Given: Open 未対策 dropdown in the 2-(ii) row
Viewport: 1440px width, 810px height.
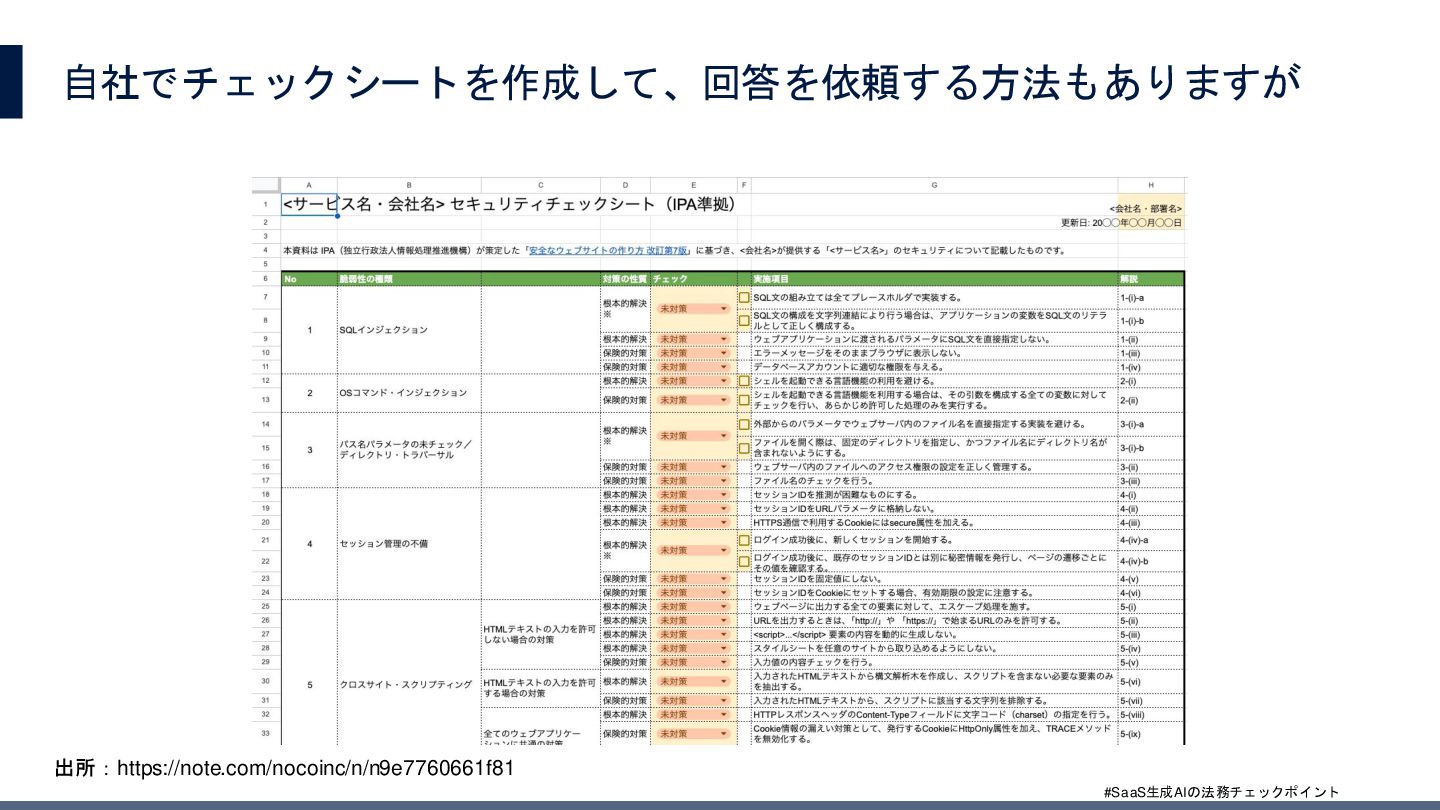Looking at the screenshot, I should coord(693,400).
